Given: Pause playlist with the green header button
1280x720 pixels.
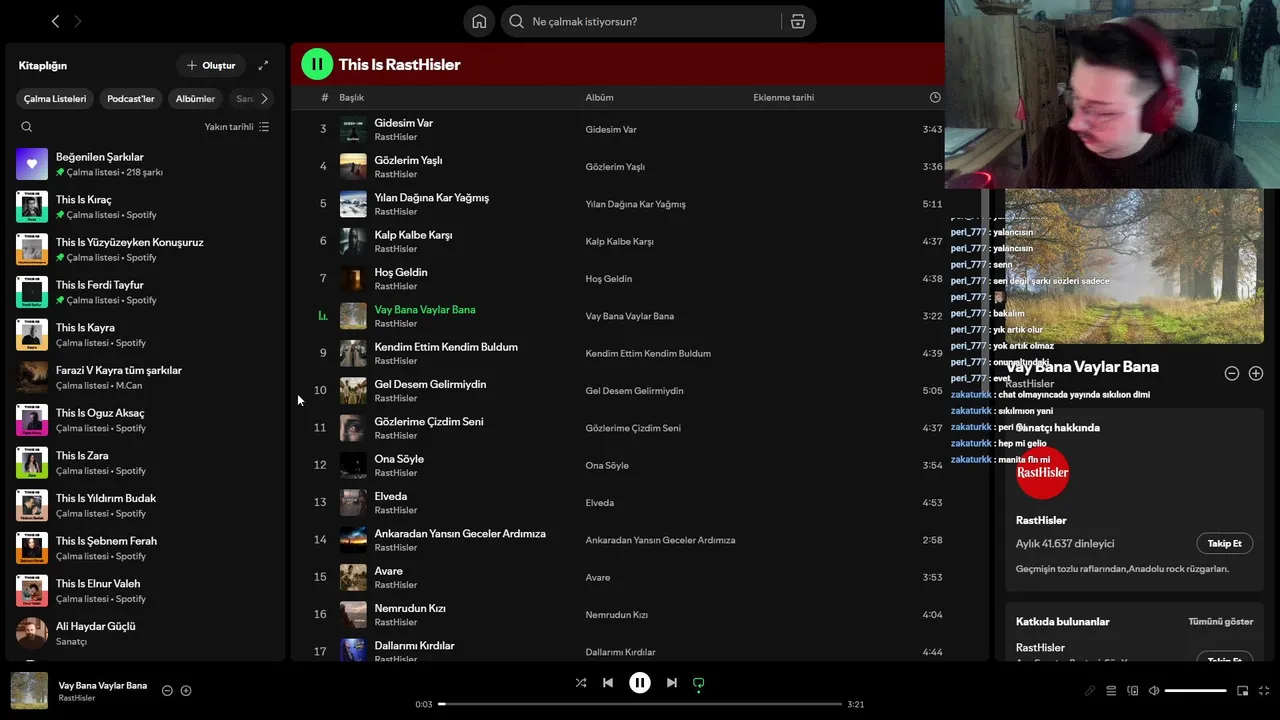Looking at the screenshot, I should pos(317,64).
